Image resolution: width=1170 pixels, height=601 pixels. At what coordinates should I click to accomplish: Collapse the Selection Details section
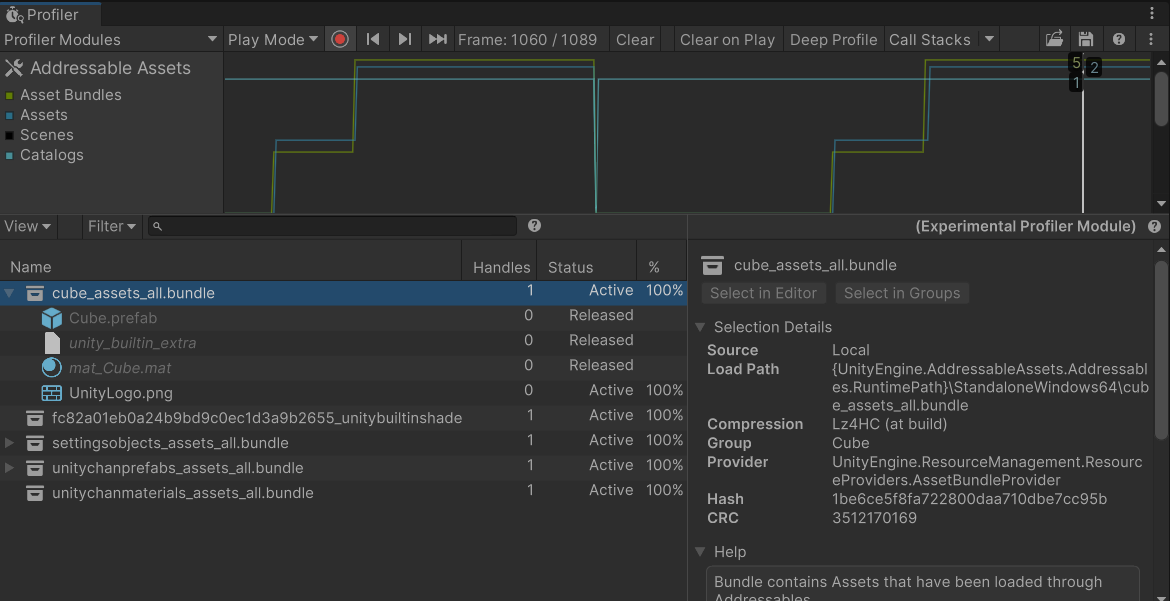tap(700, 327)
